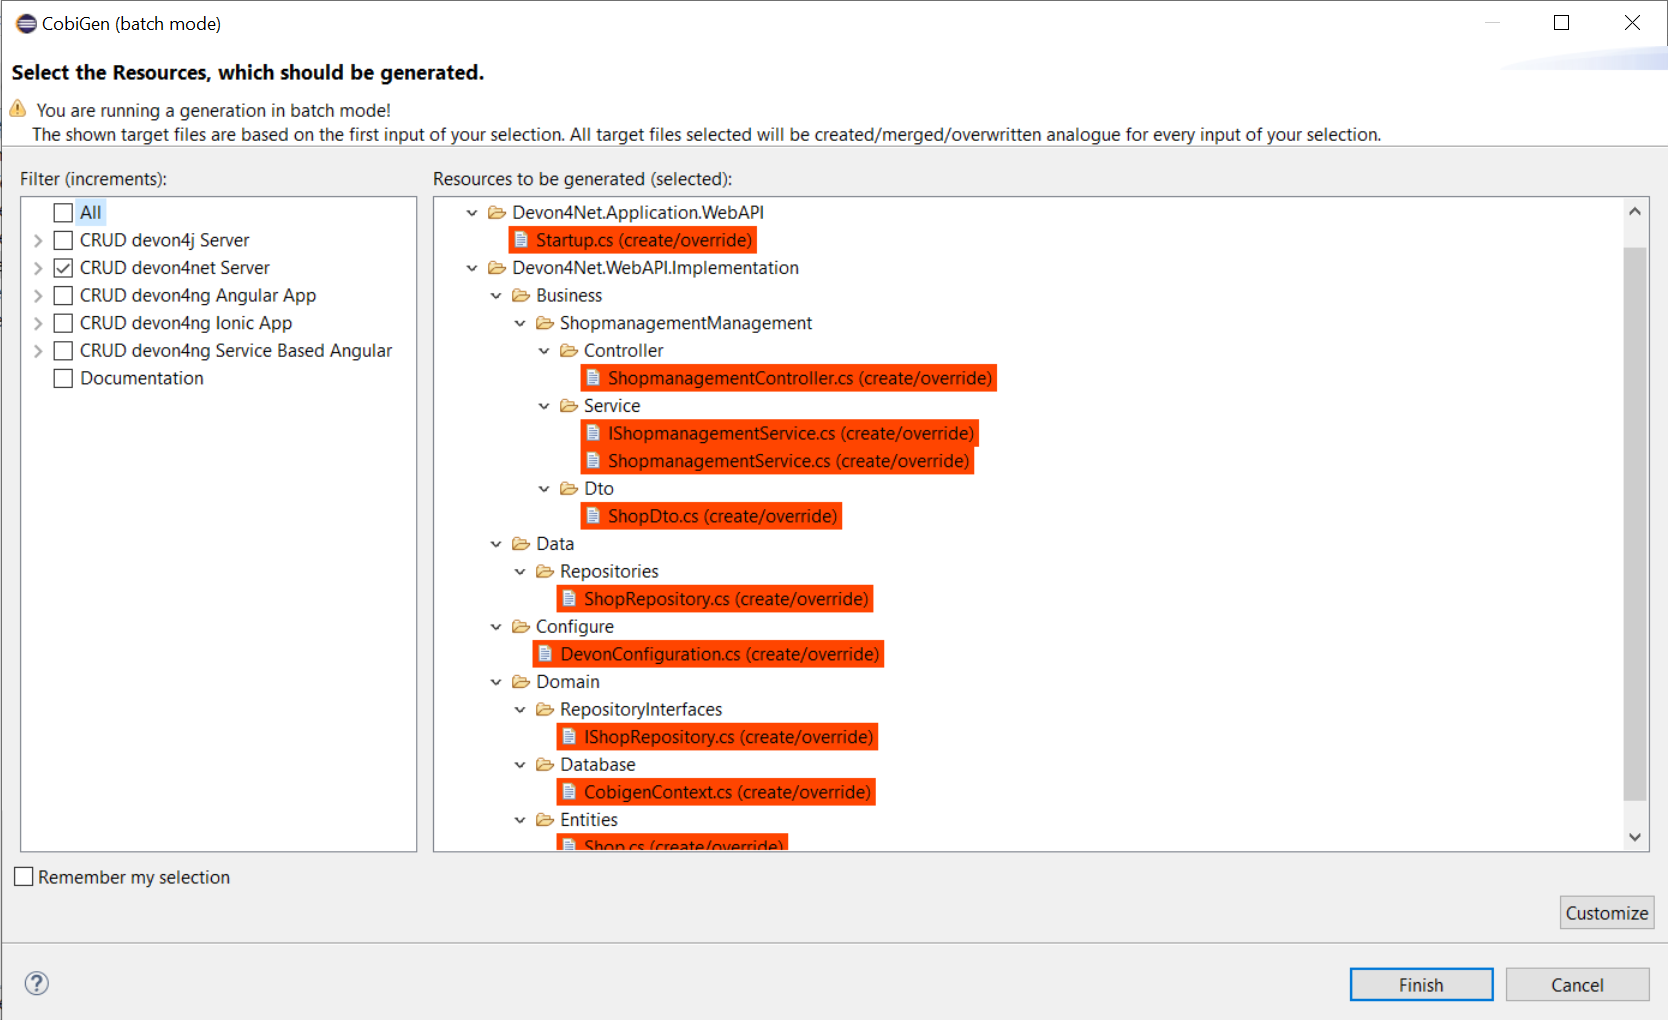
Task: Click the Business folder icon
Action: [521, 296]
